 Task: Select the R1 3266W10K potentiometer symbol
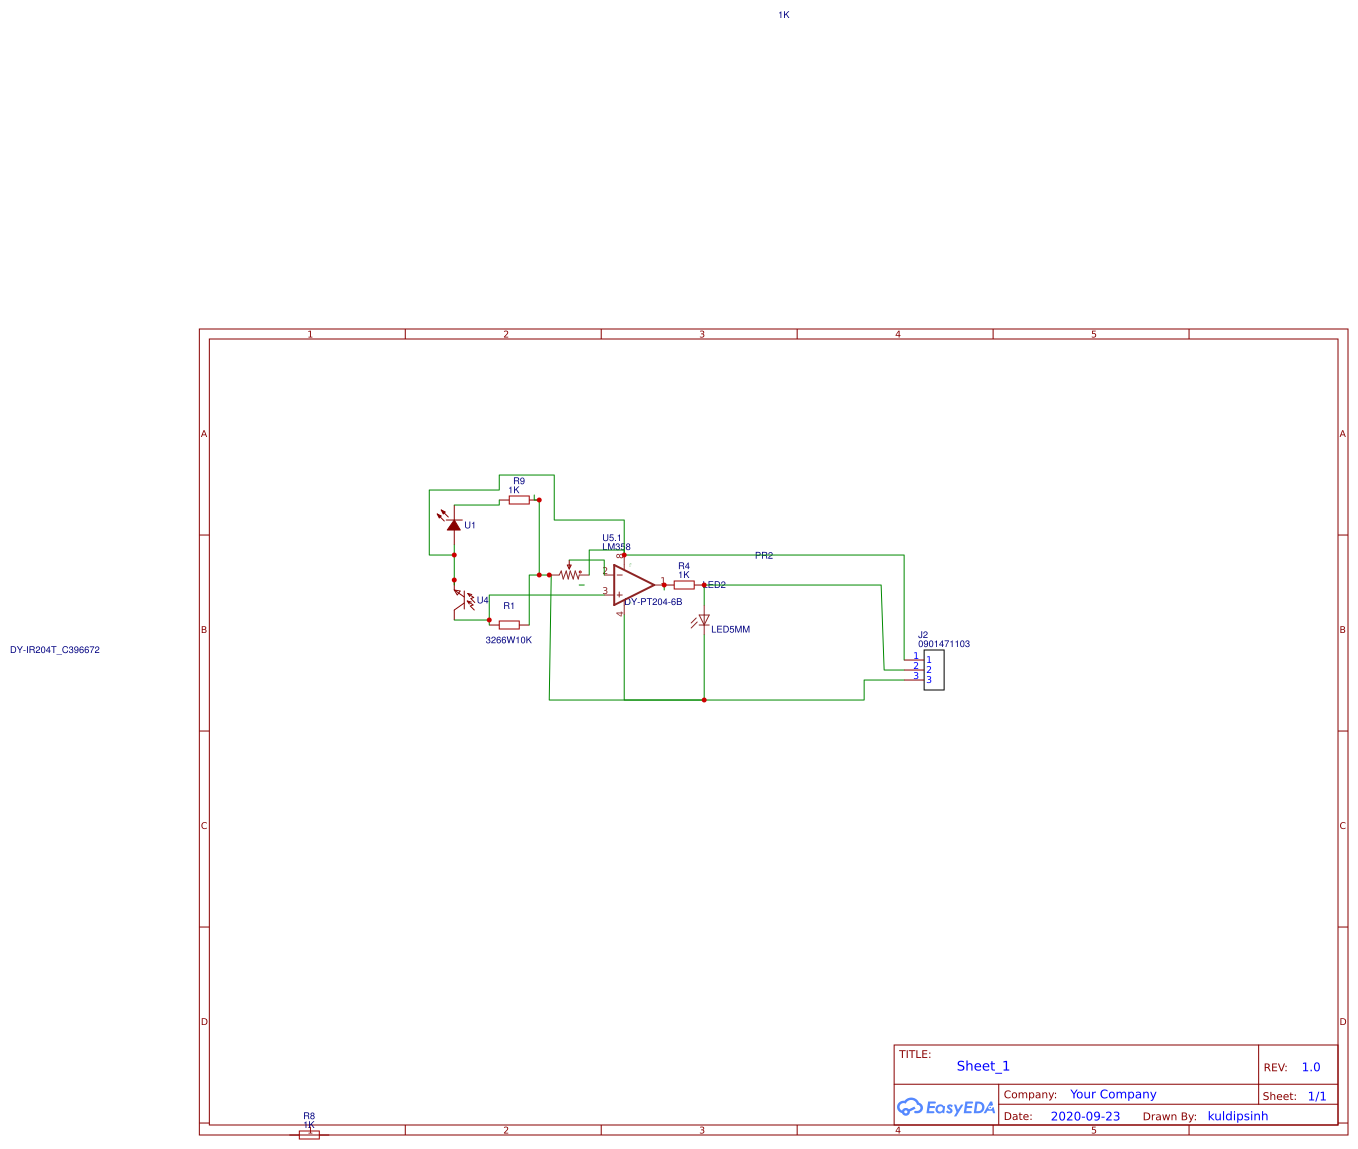point(509,623)
